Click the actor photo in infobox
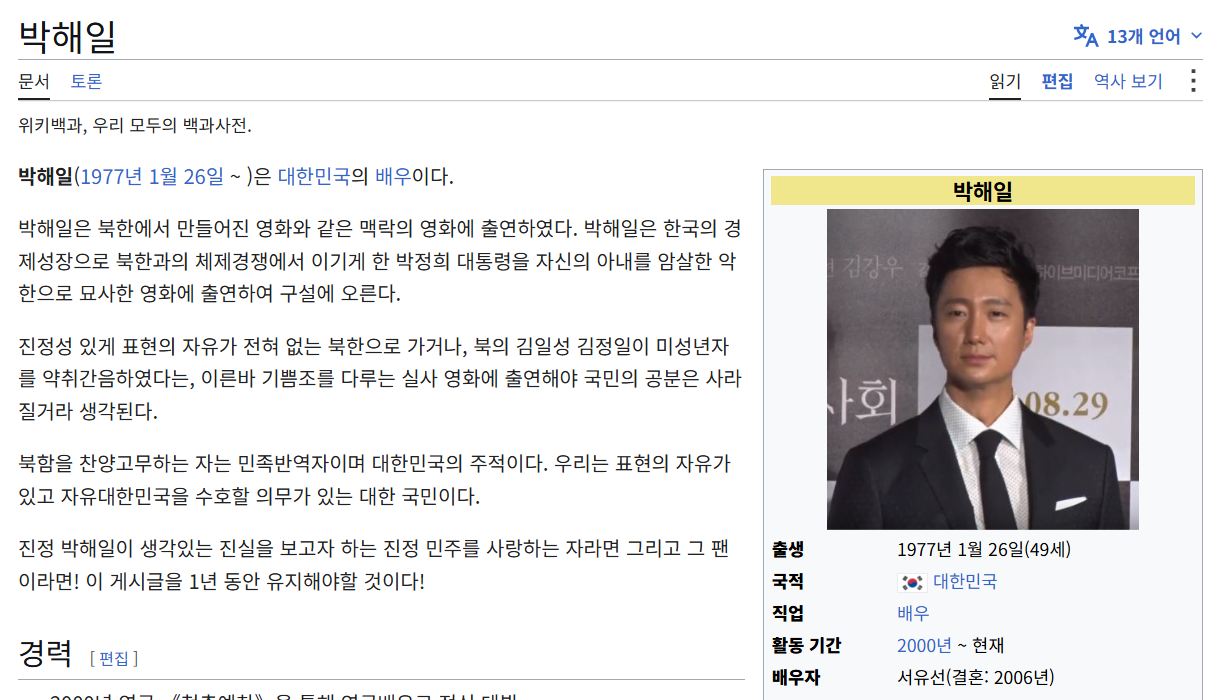This screenshot has height=700, width=1217. [982, 369]
